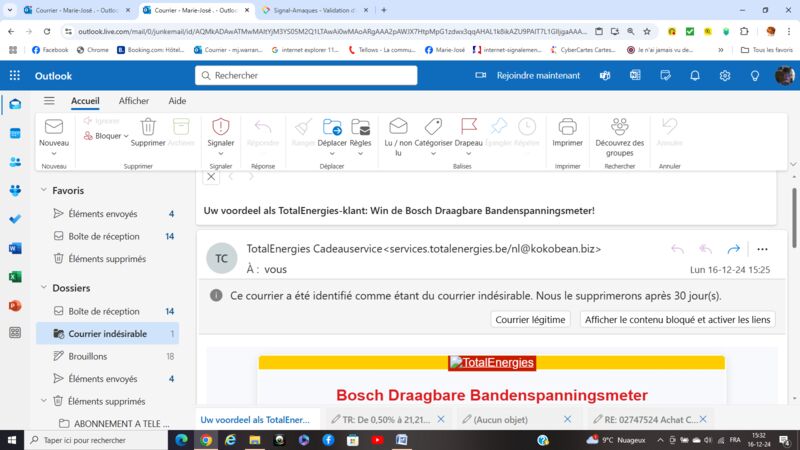Launch Excel from the left rail
800x450 pixels.
(x=15, y=277)
